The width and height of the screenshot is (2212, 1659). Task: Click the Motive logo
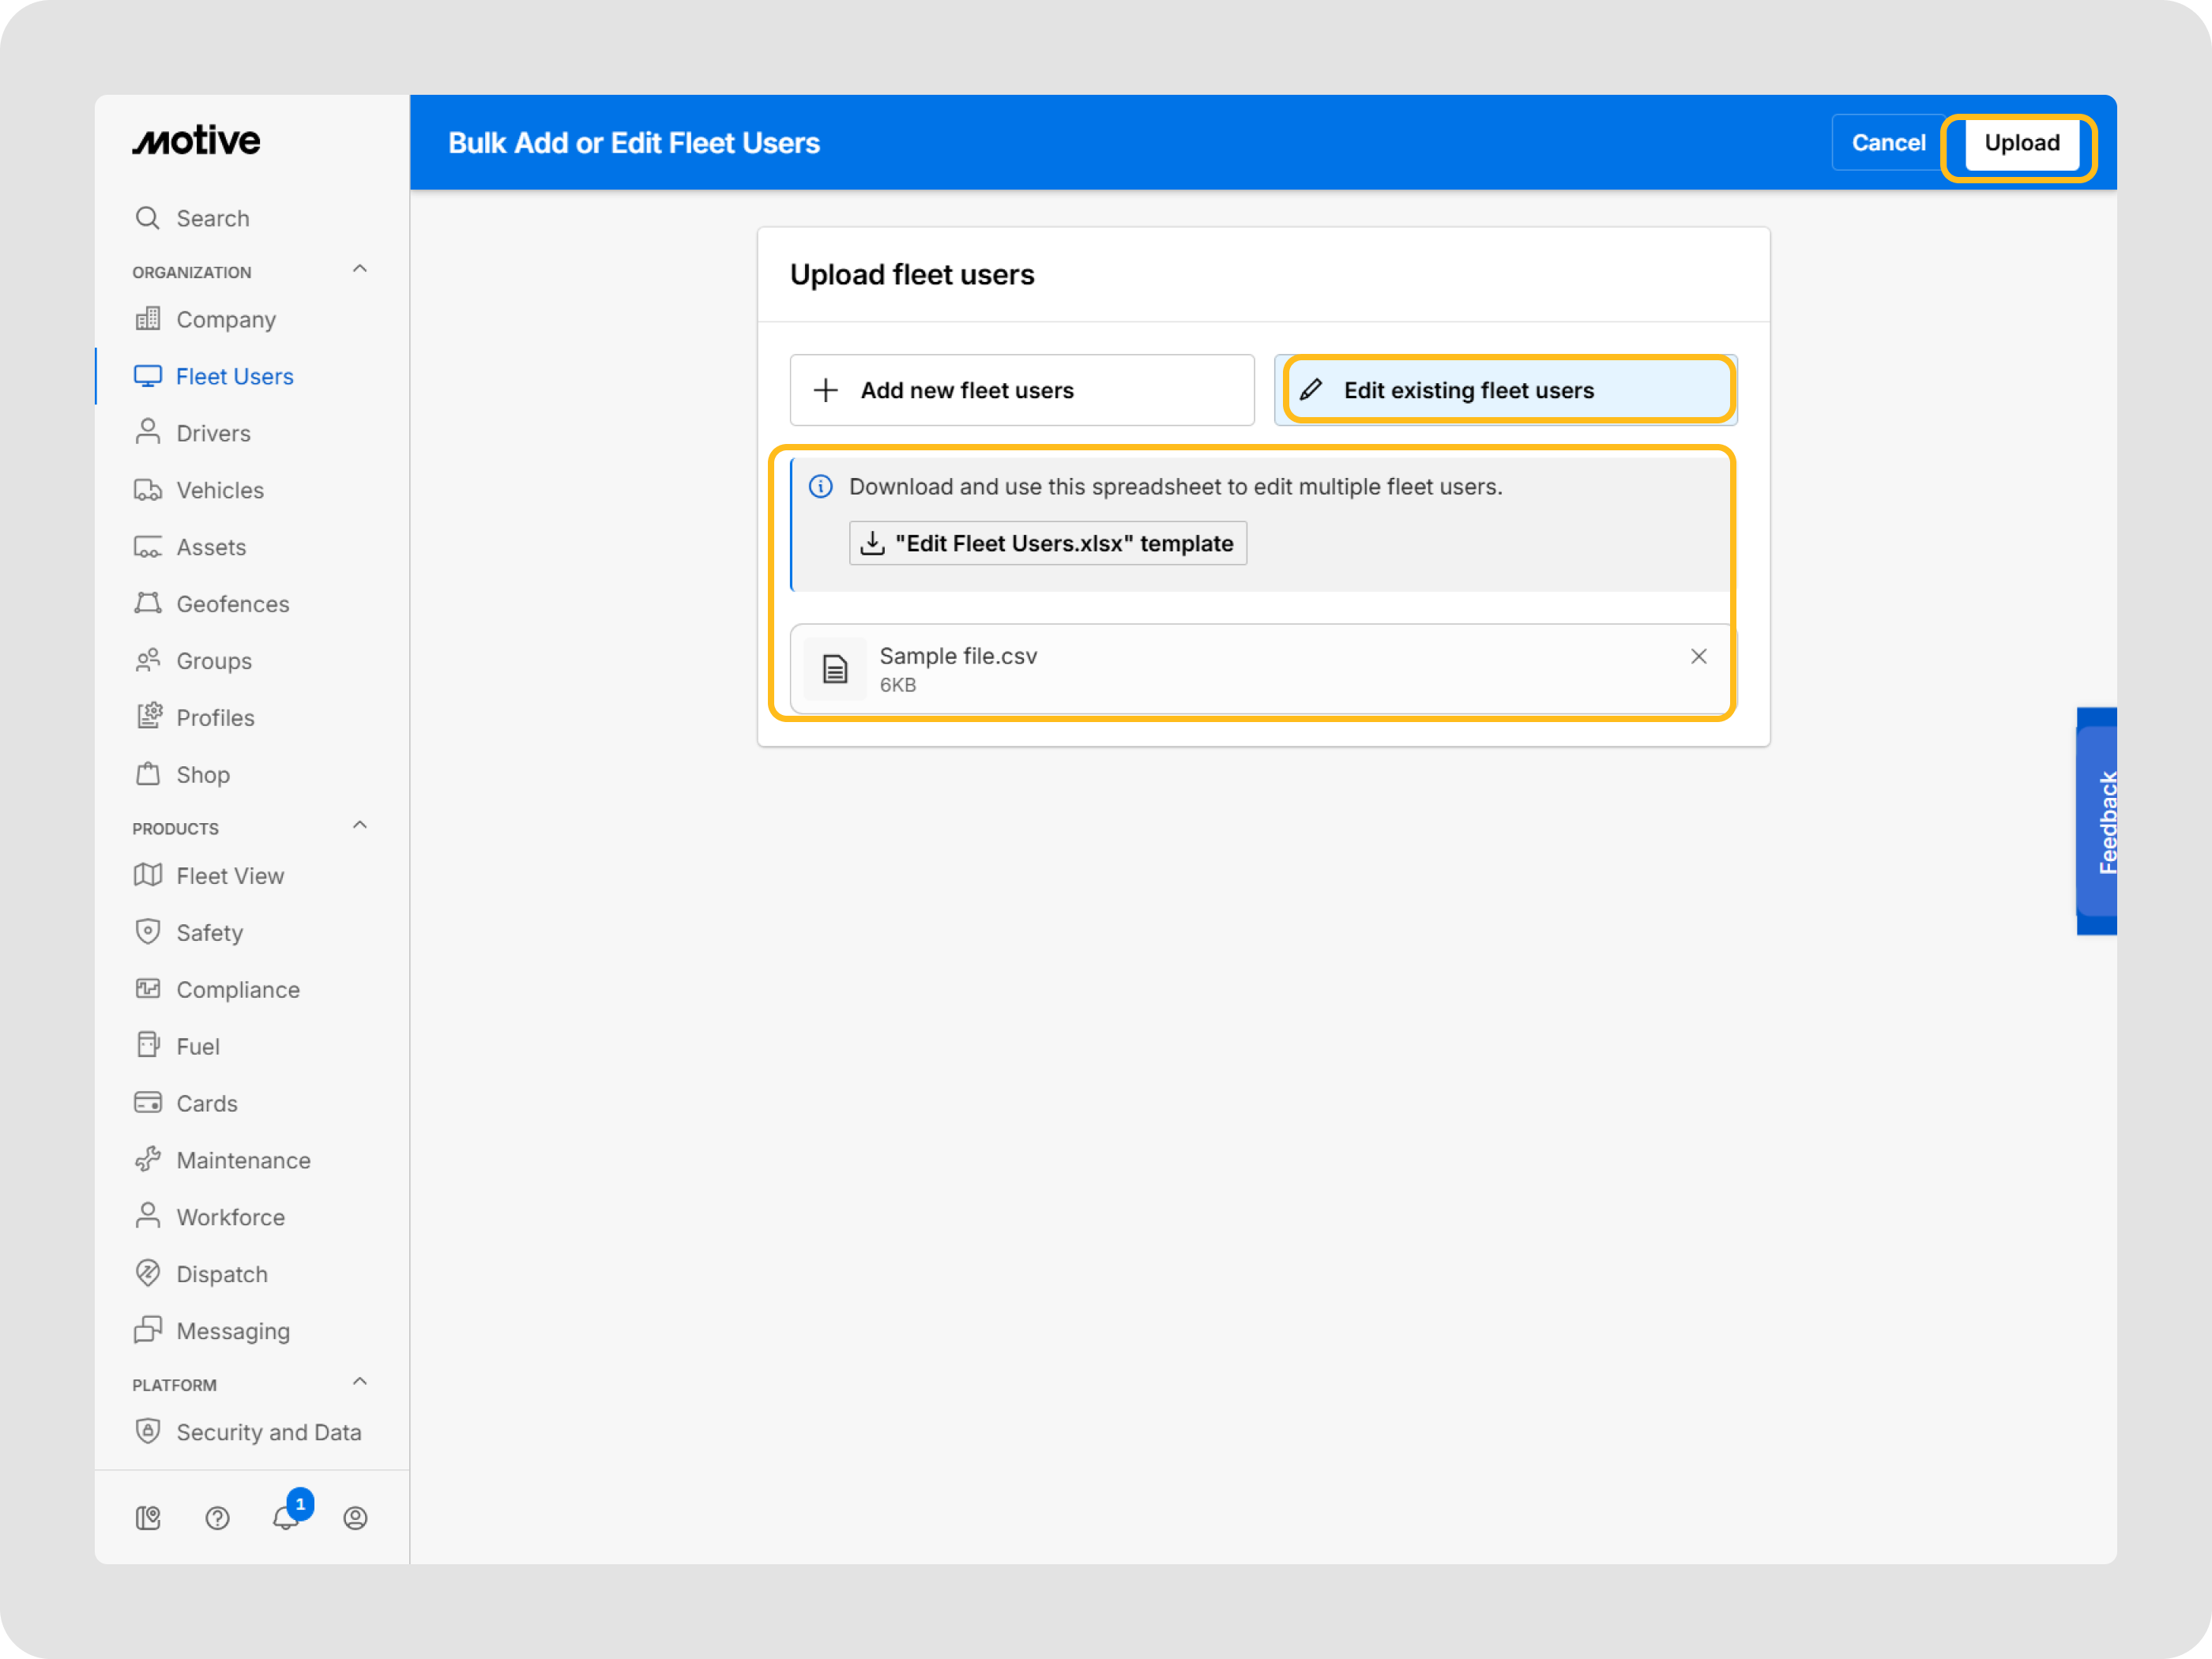click(196, 141)
